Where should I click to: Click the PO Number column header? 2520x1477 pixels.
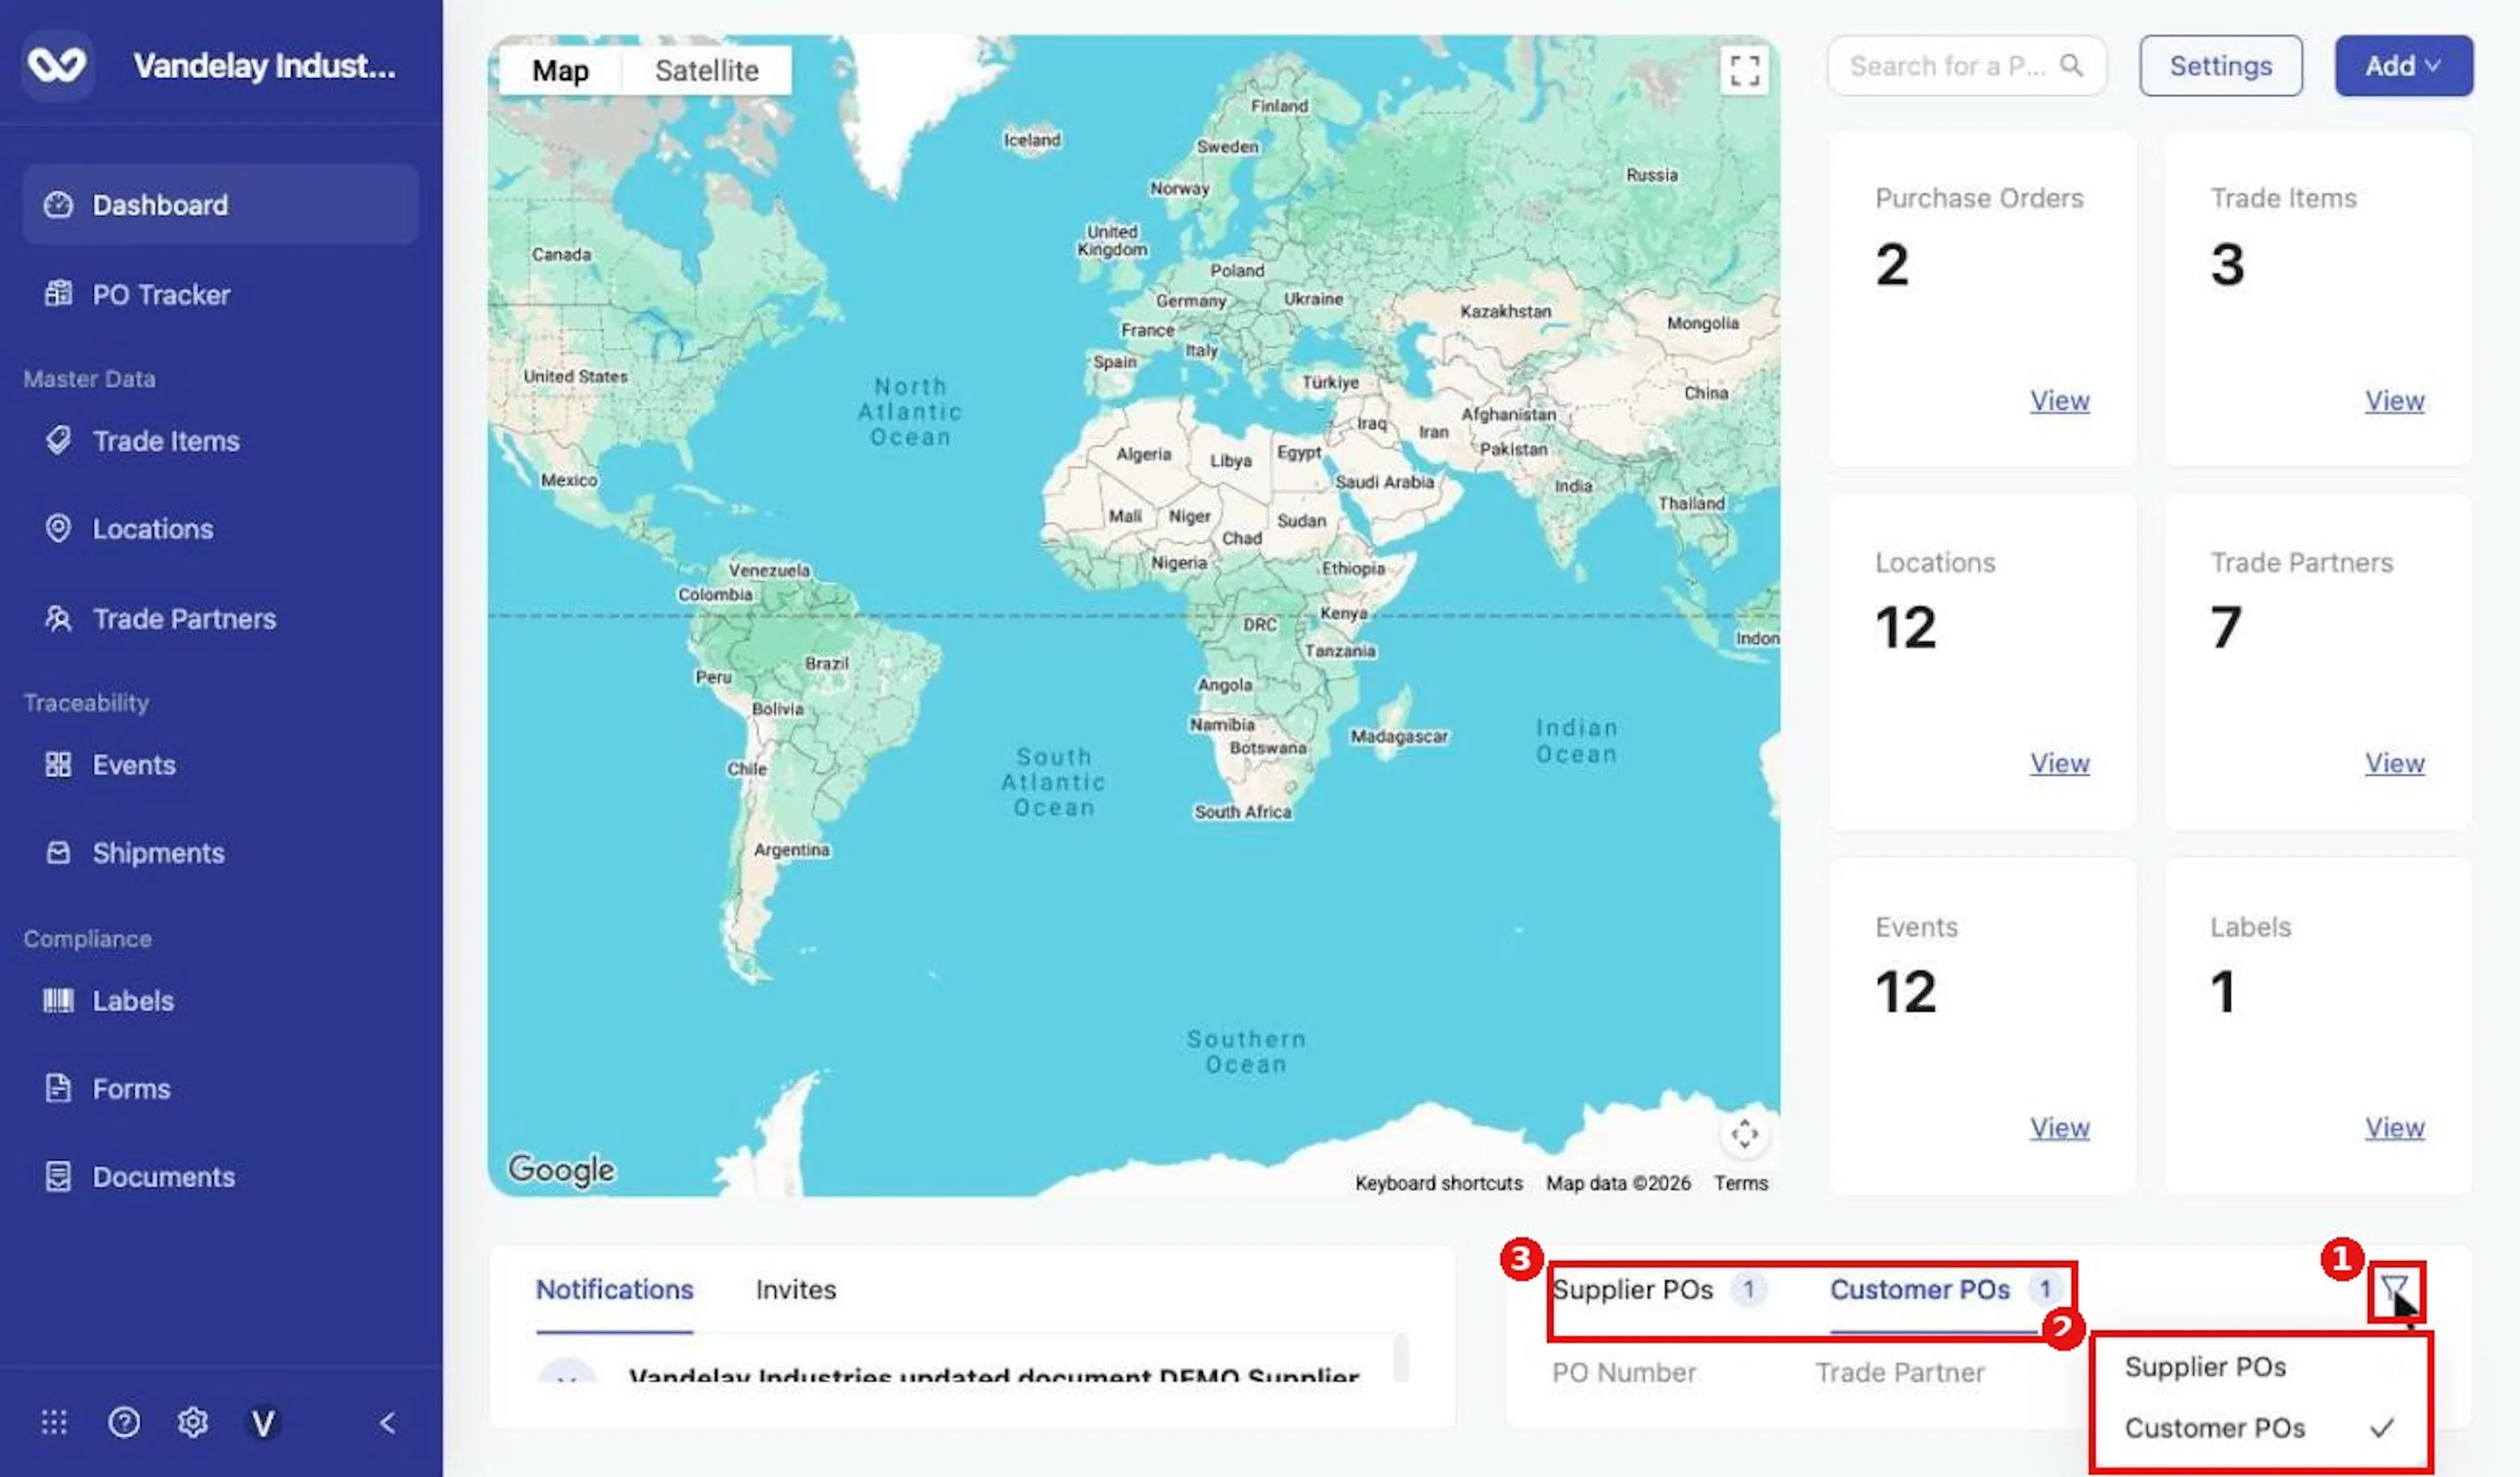pyautogui.click(x=1623, y=1373)
